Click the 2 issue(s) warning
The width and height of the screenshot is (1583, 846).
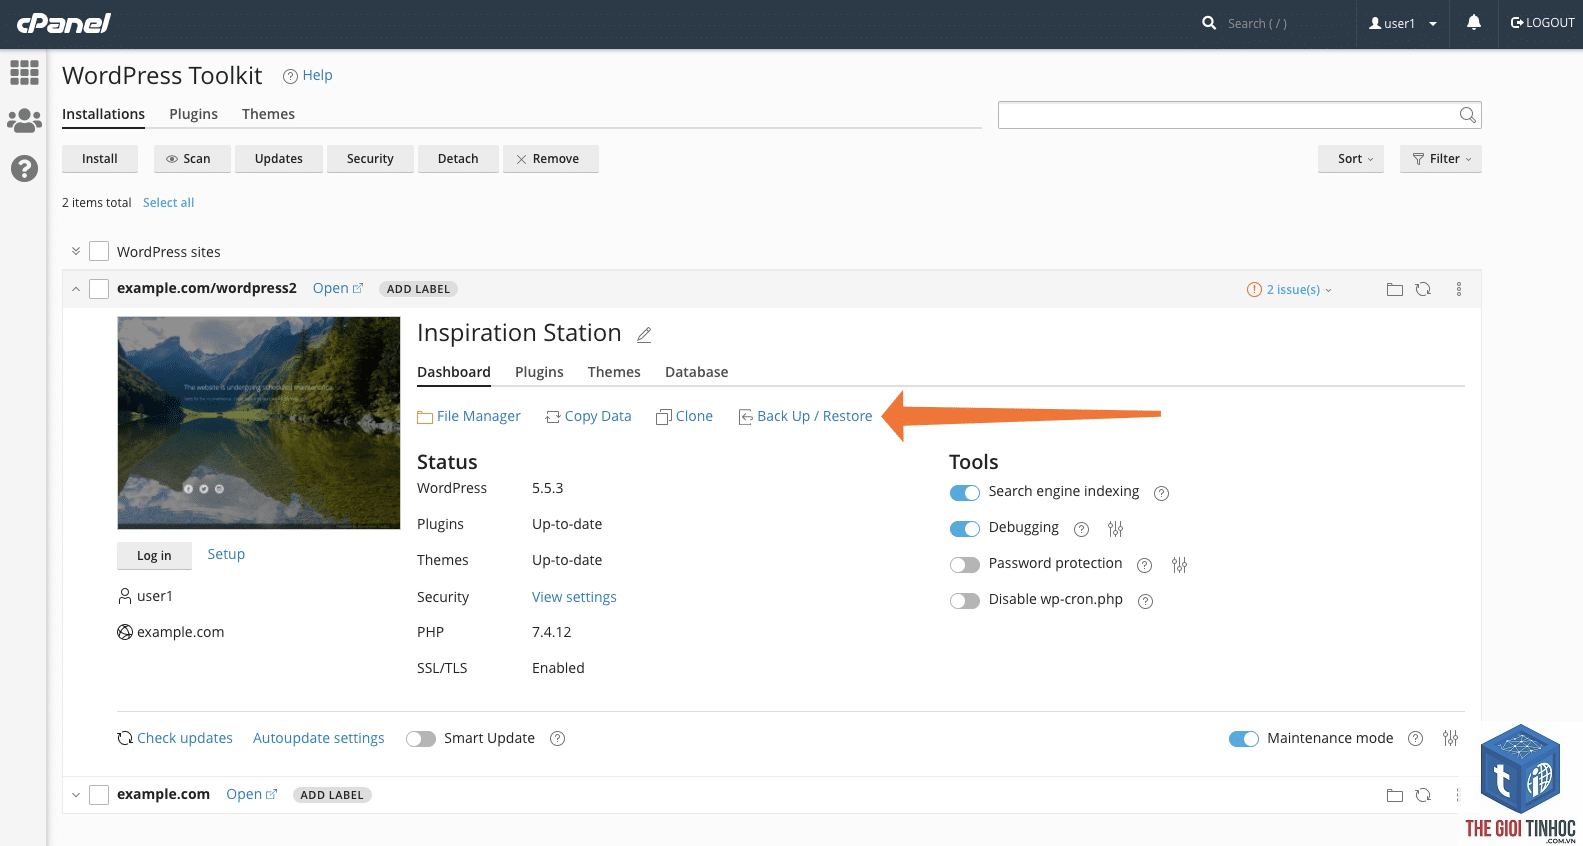point(1289,289)
